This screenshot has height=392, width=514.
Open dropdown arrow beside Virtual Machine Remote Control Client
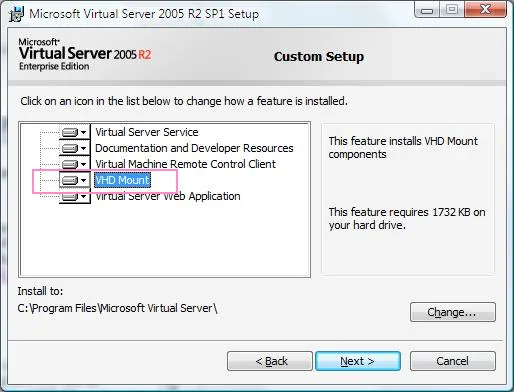pyautogui.click(x=83, y=164)
